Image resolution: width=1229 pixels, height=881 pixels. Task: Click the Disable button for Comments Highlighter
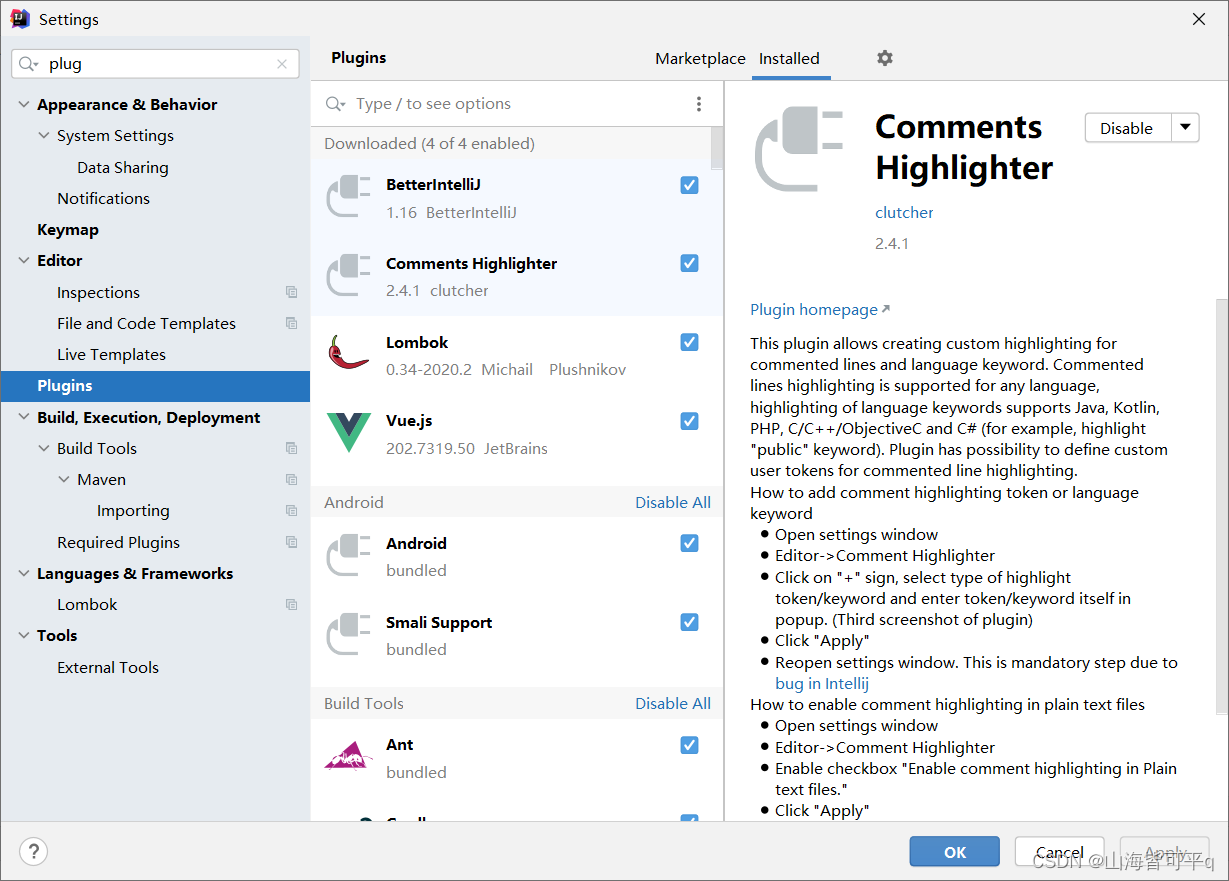pos(1127,127)
